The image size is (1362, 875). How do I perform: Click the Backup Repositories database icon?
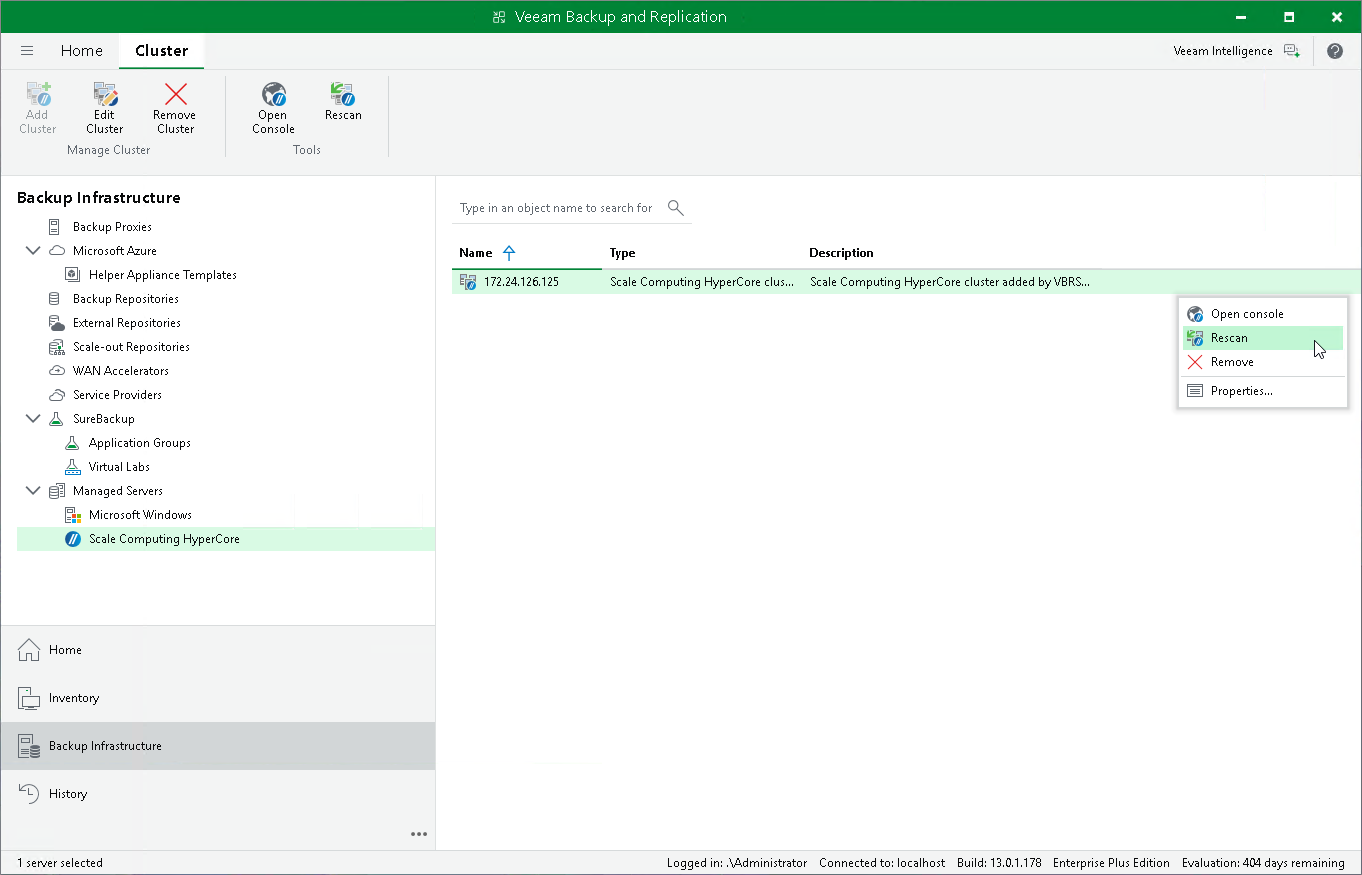click(56, 299)
